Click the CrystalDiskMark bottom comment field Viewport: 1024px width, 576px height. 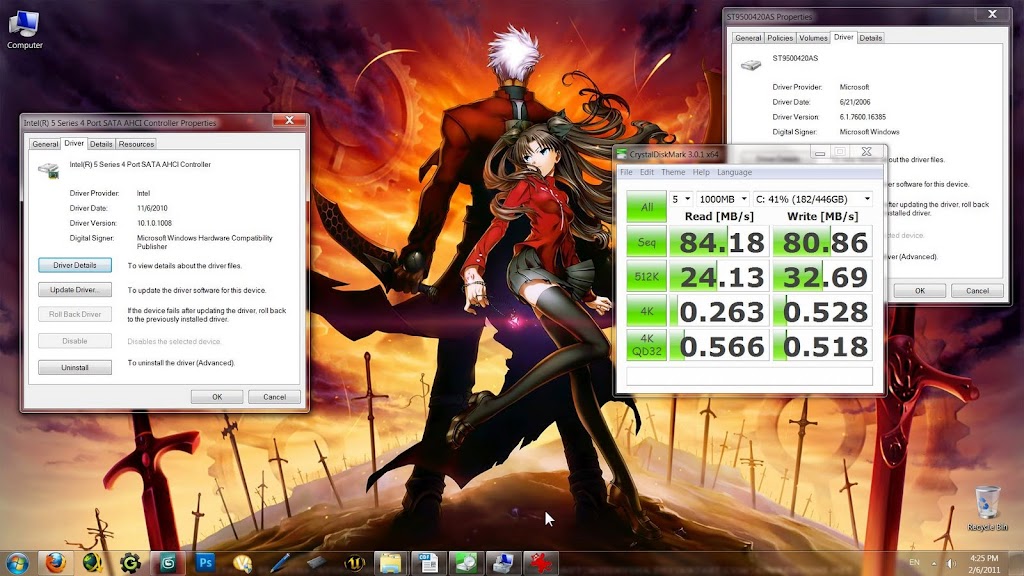coord(749,376)
